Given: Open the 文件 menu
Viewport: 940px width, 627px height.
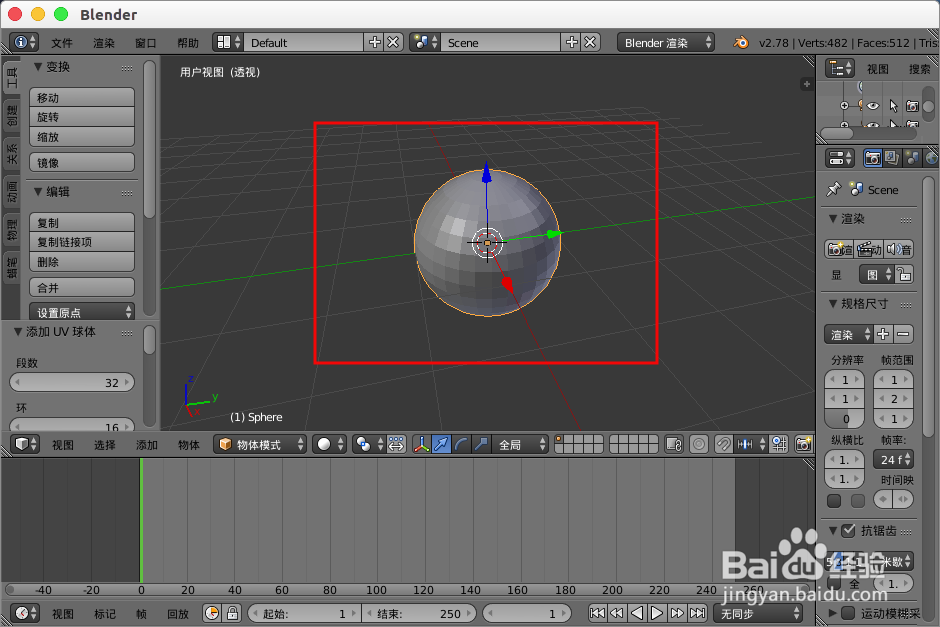Looking at the screenshot, I should coord(61,42).
